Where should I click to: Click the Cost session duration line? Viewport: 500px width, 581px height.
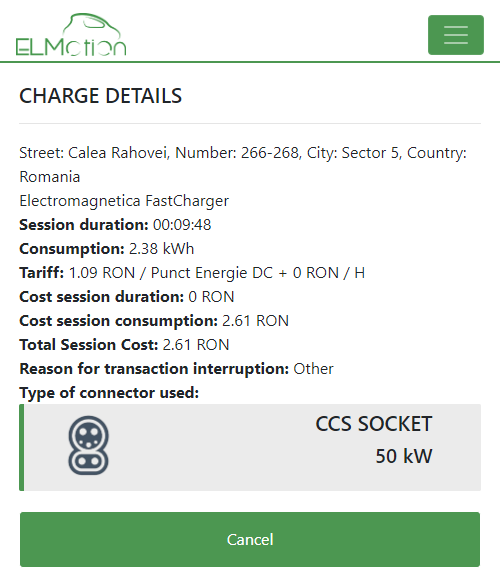[x=127, y=297]
